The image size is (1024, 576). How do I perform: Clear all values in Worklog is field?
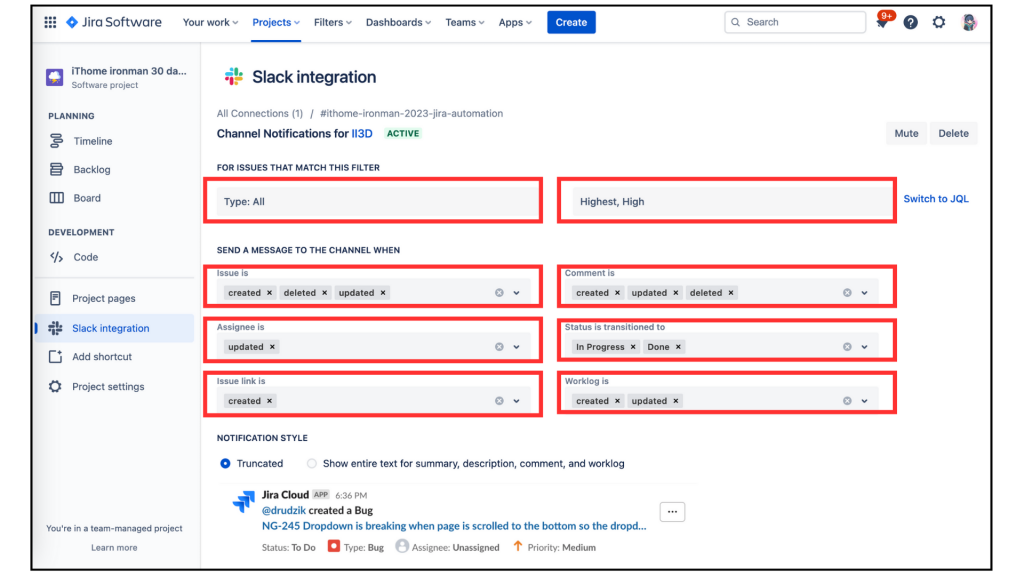847,401
